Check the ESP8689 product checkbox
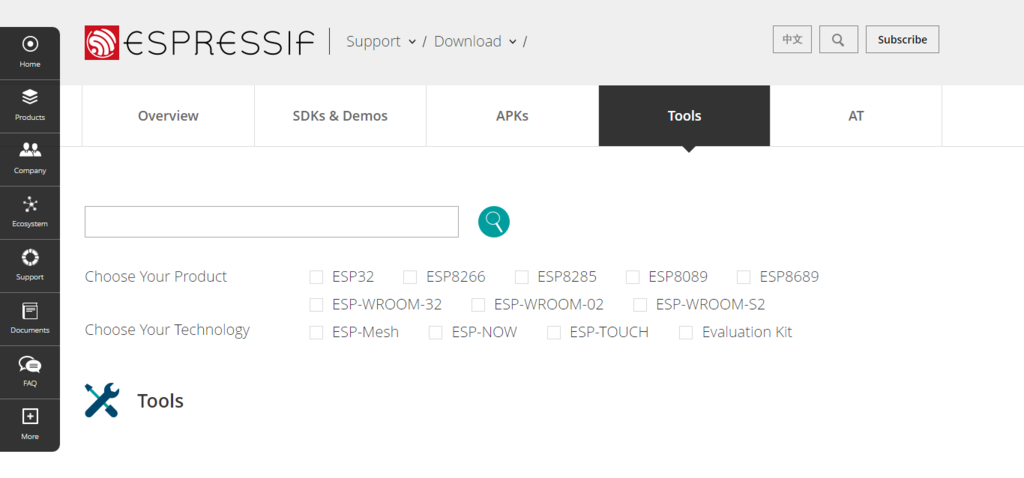This screenshot has height=478, width=1024. [x=743, y=278]
